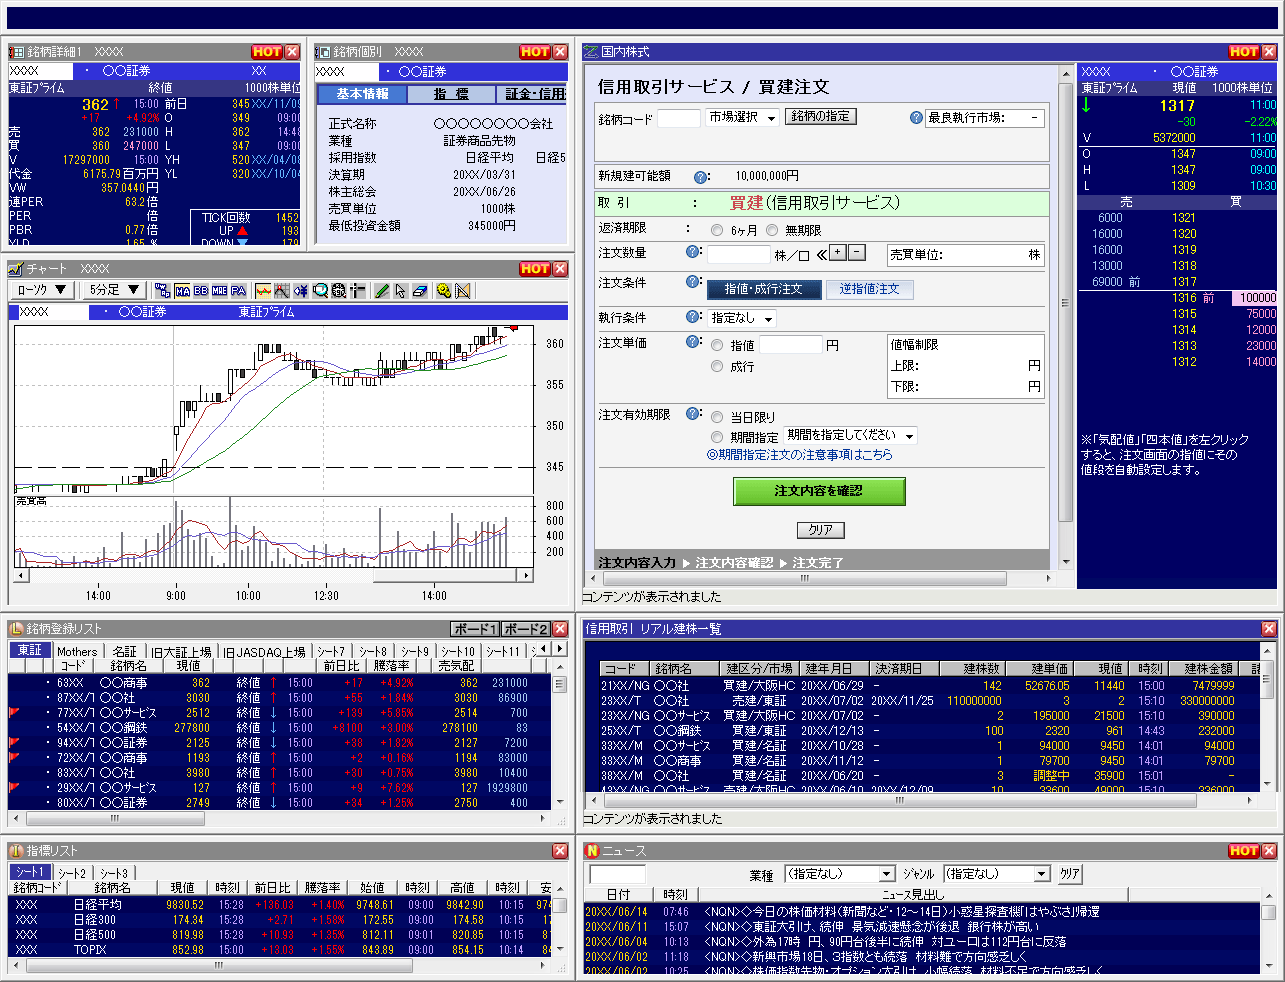Click the chart horizontal scrollbar track

click(273, 576)
